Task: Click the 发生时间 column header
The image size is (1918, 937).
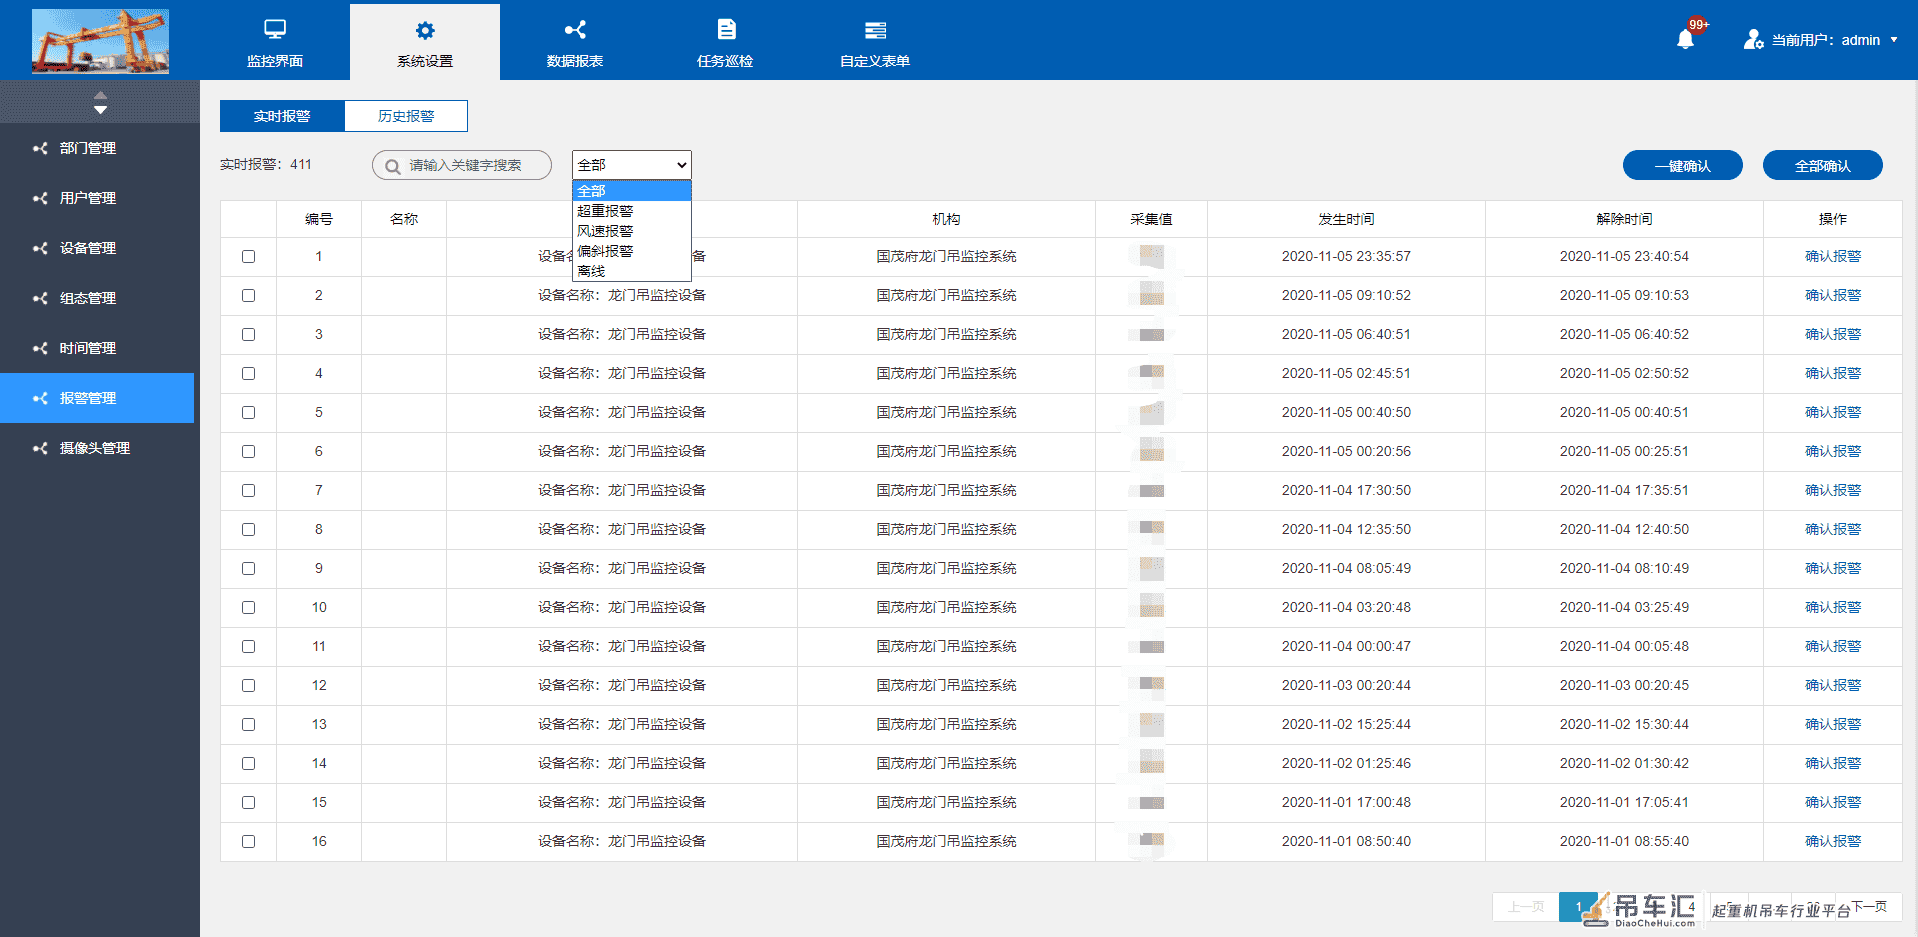Action: pyautogui.click(x=1346, y=219)
